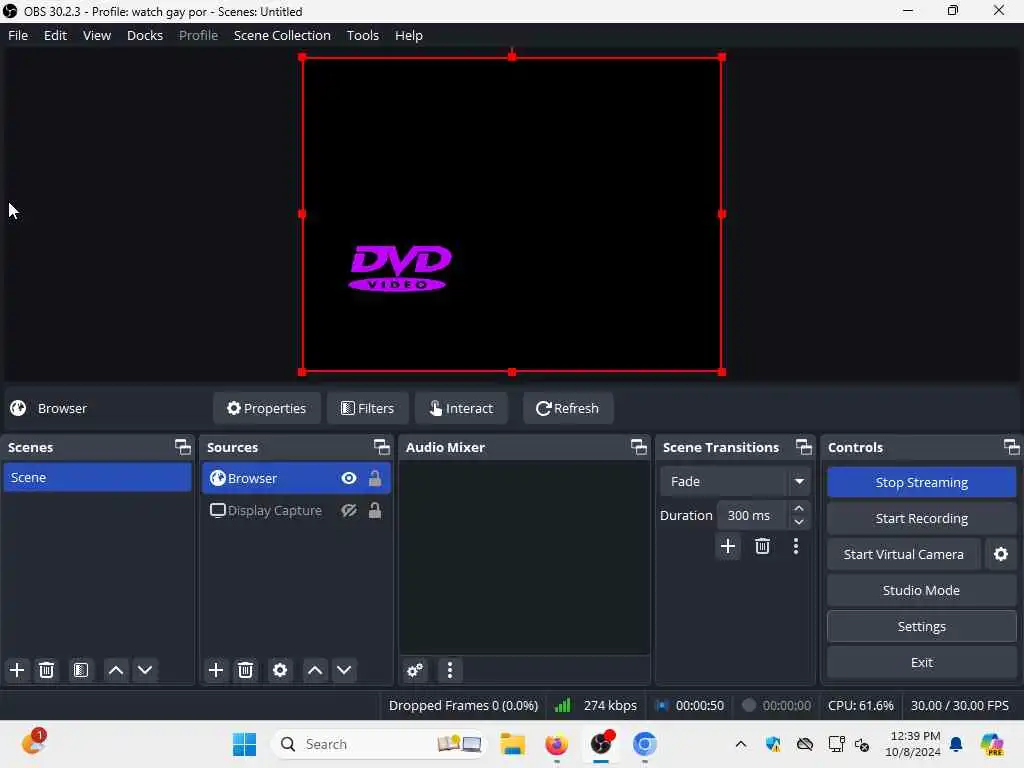The height and width of the screenshot is (768, 1024).
Task: Move source down arrow in Sources dock
Action: 344,670
